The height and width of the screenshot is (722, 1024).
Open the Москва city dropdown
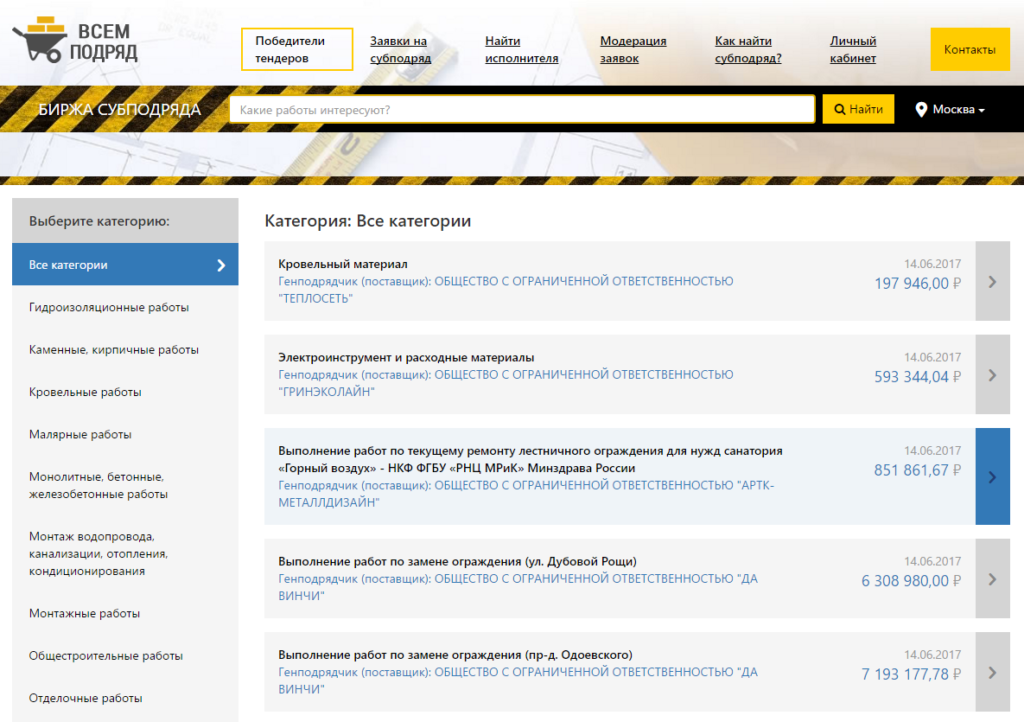click(x=952, y=108)
